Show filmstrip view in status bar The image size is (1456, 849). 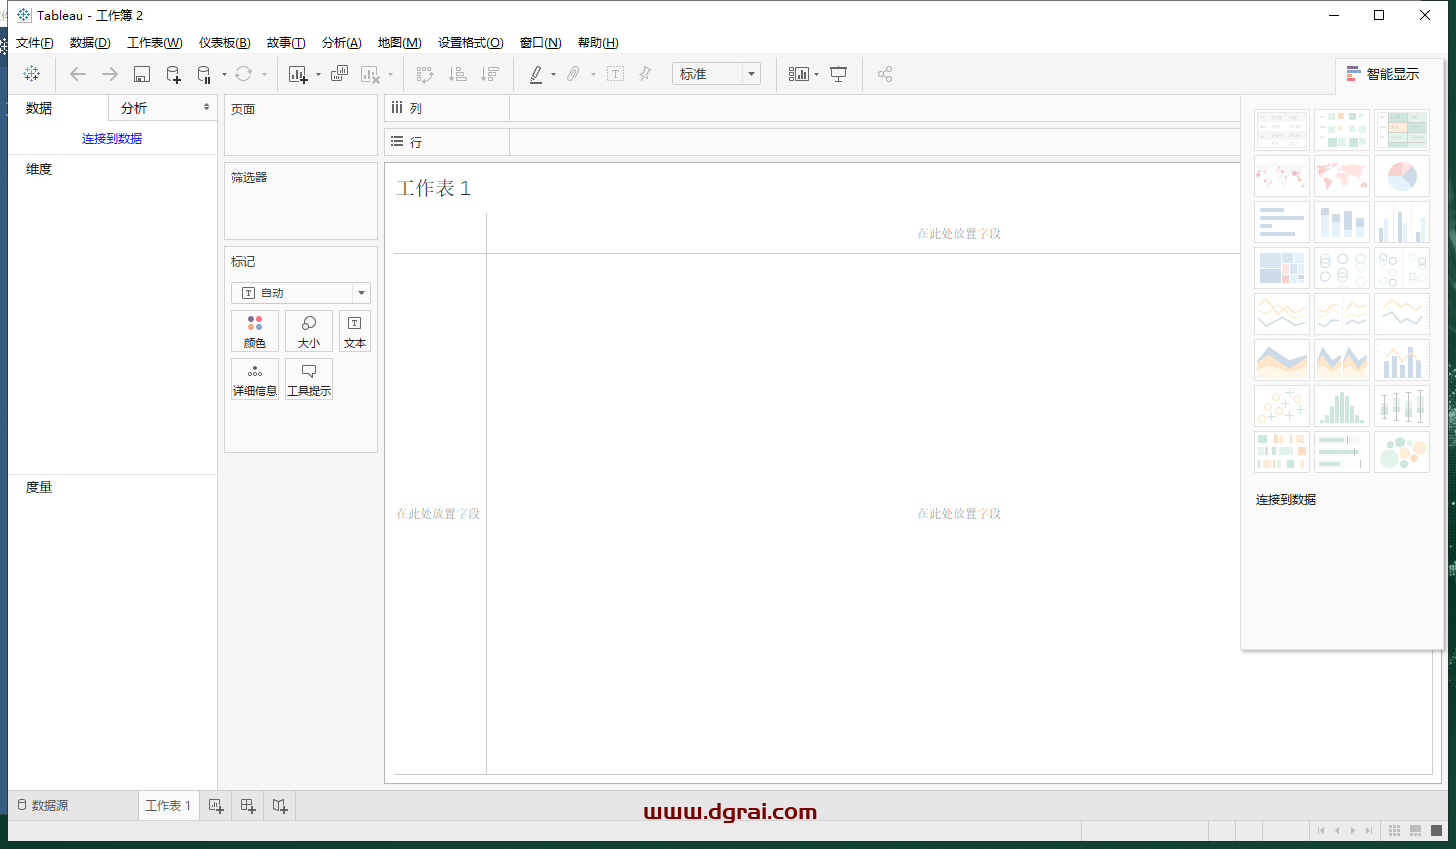1415,831
